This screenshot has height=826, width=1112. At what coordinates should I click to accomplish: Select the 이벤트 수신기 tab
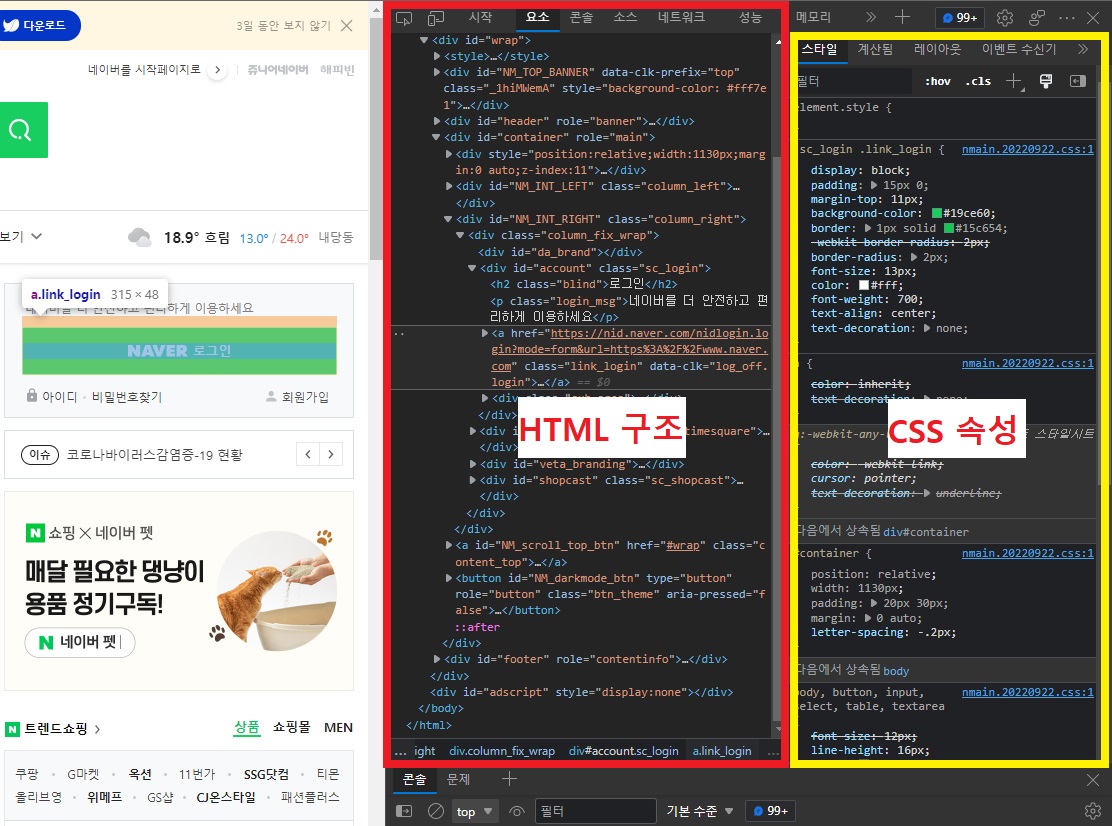click(1019, 49)
